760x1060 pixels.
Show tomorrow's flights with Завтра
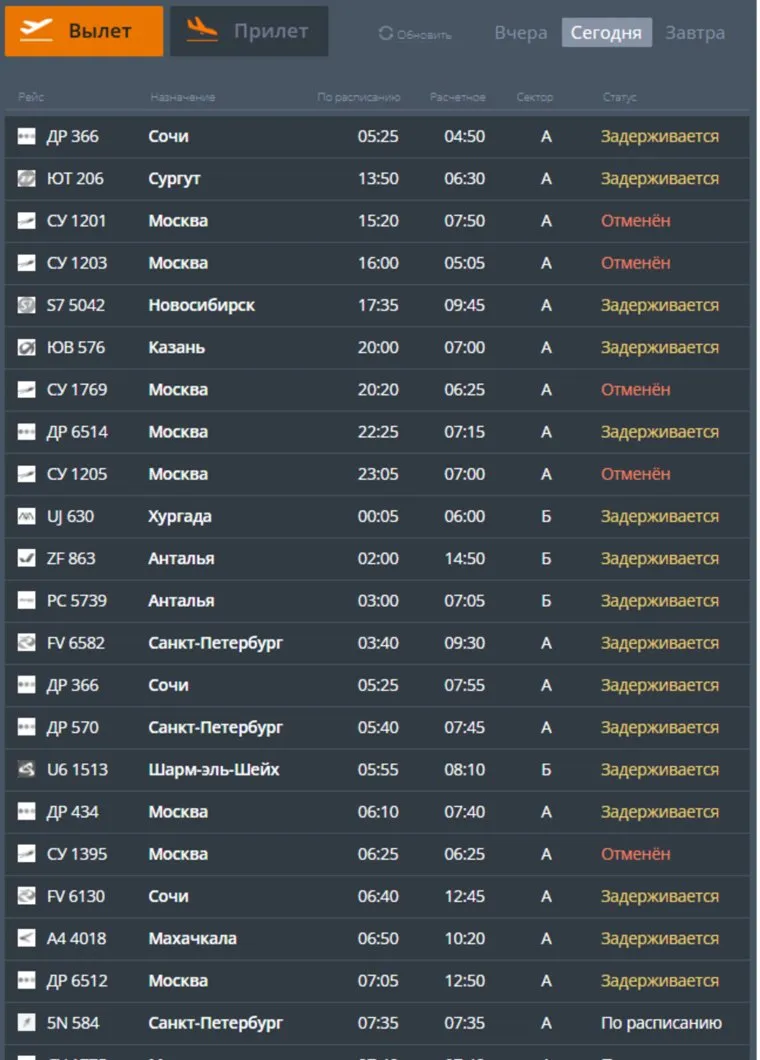[x=695, y=33]
